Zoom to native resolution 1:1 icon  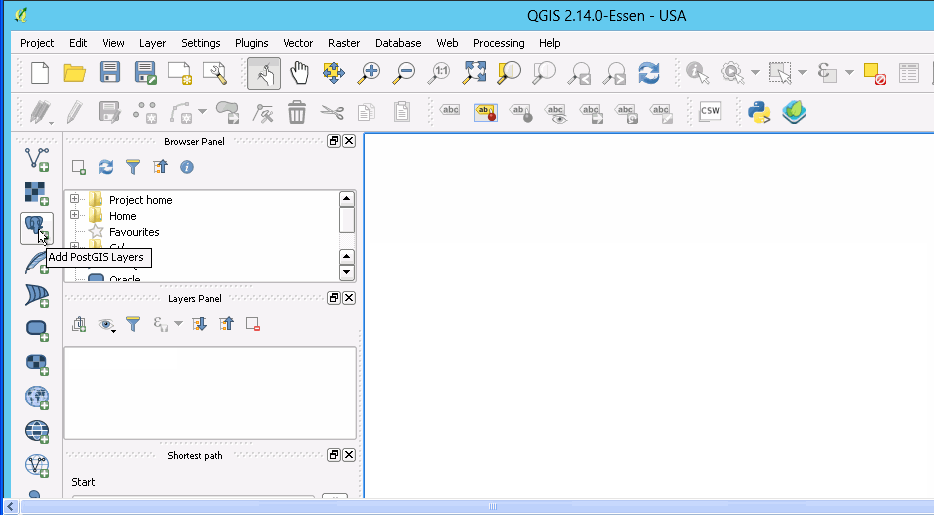pos(439,73)
